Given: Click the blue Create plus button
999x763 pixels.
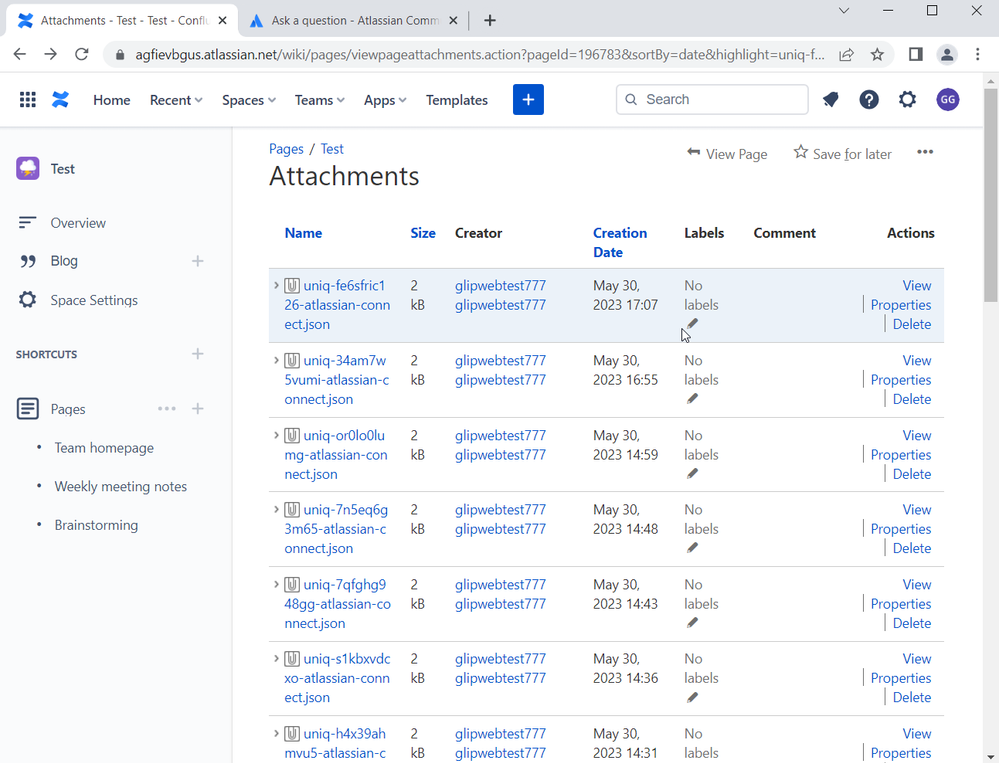Looking at the screenshot, I should click(x=528, y=99).
